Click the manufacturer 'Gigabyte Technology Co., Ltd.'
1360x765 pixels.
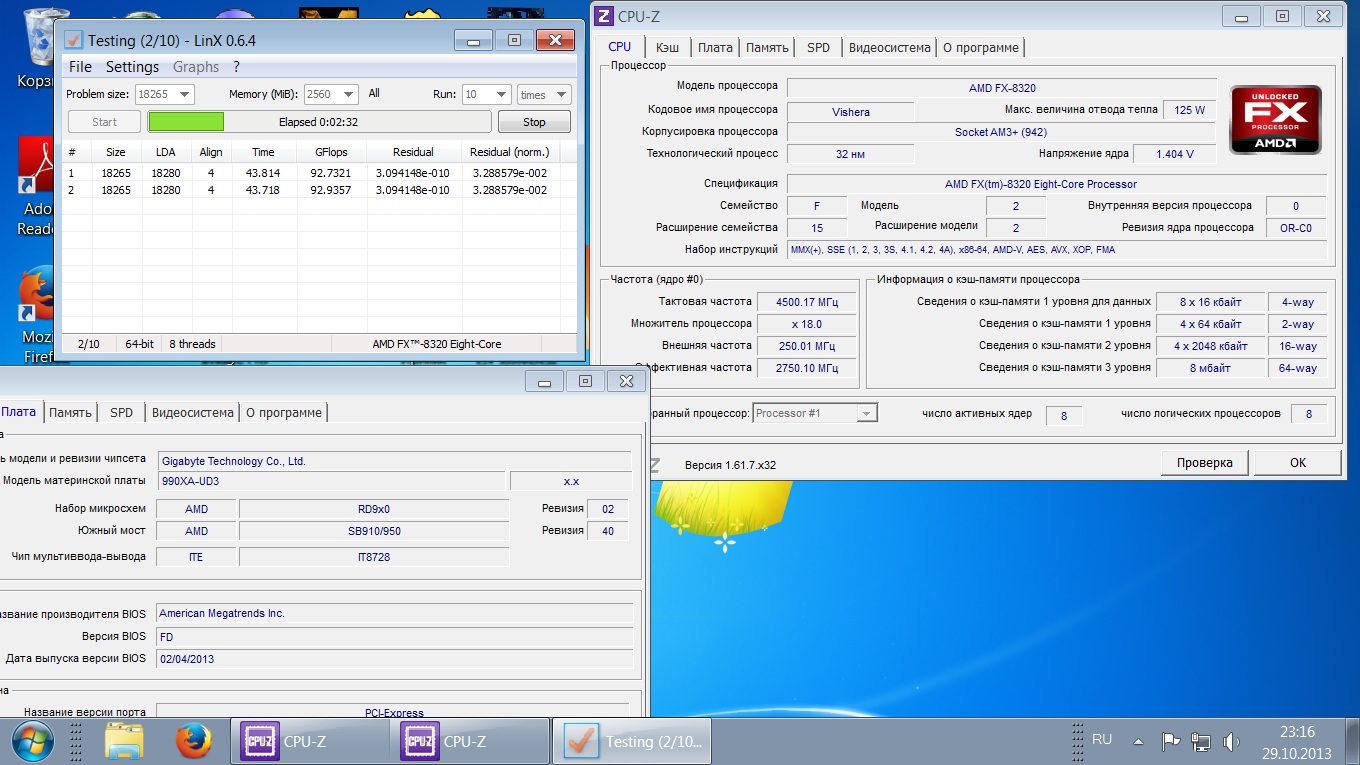pyautogui.click(x=395, y=461)
